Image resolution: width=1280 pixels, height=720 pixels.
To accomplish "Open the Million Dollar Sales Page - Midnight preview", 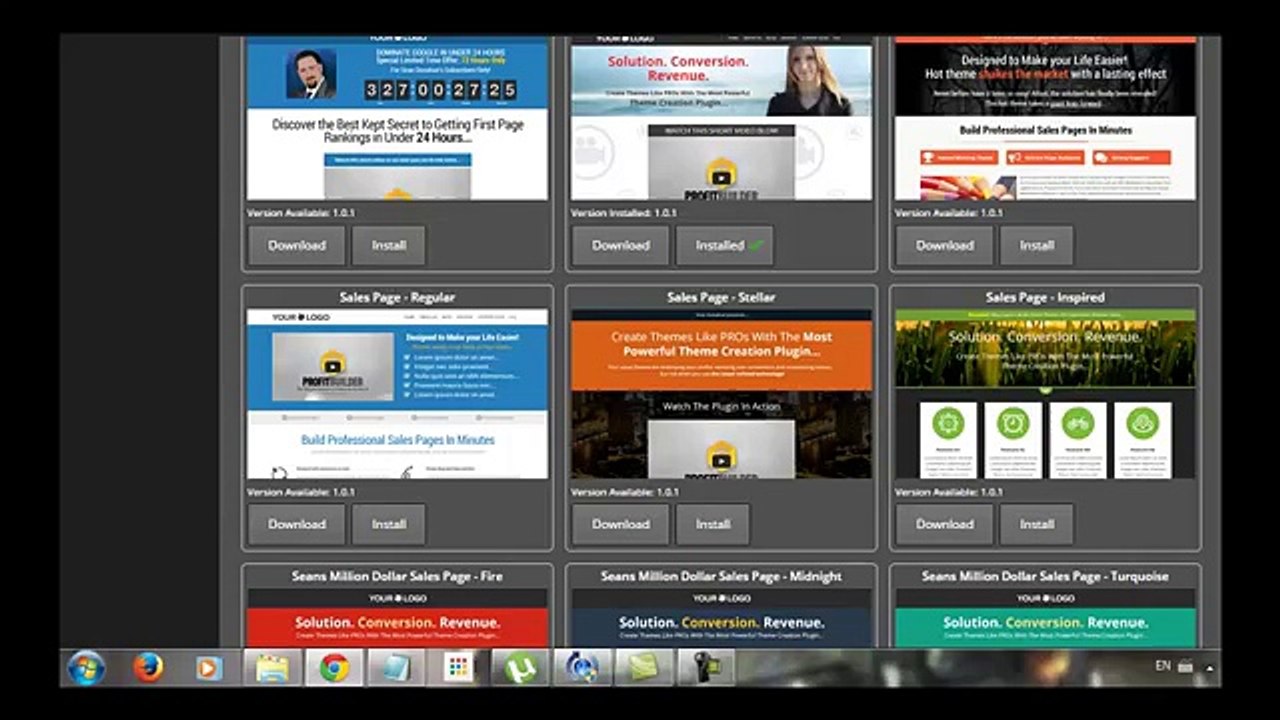I will point(721,617).
